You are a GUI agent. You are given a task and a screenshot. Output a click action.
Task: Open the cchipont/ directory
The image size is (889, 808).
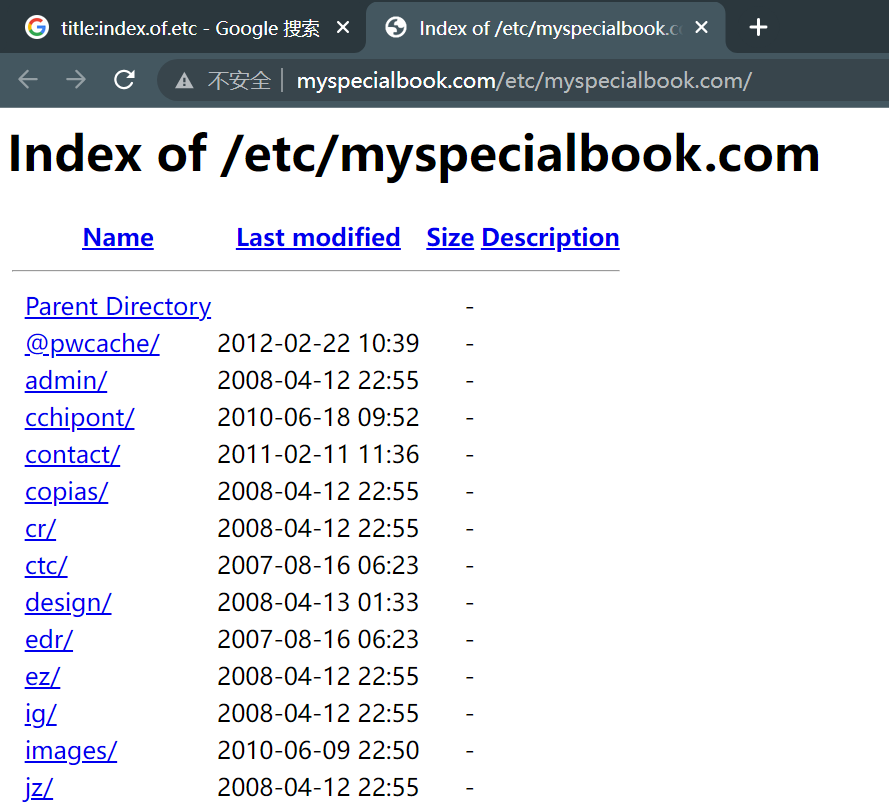(x=80, y=418)
